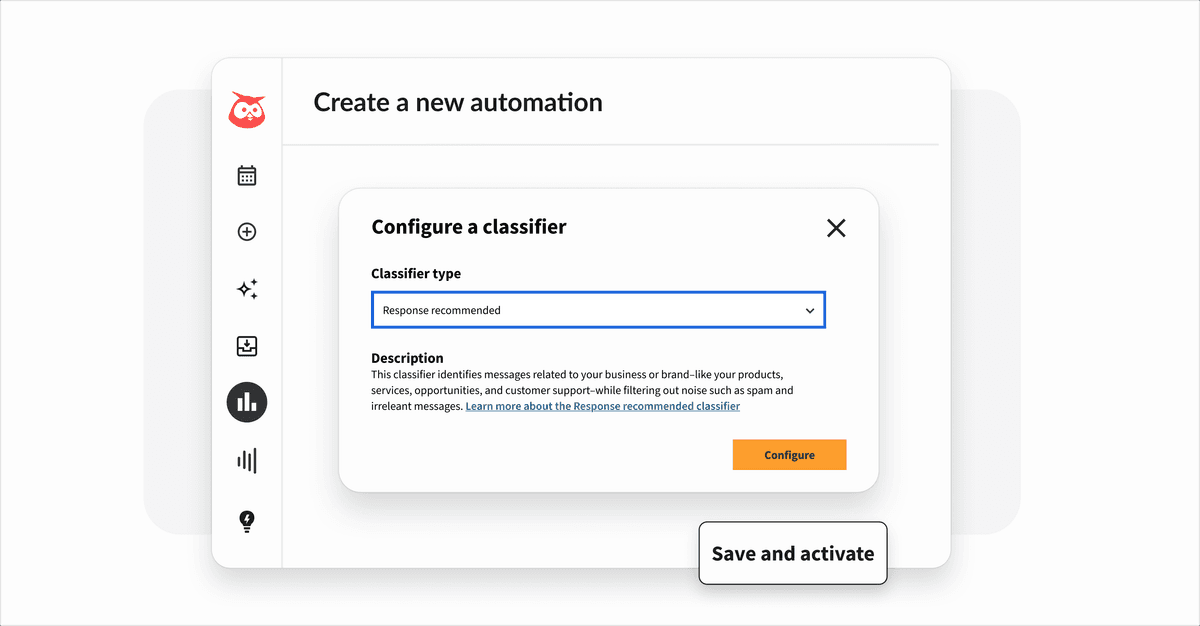Follow the Response recommended classifier link

(602, 406)
